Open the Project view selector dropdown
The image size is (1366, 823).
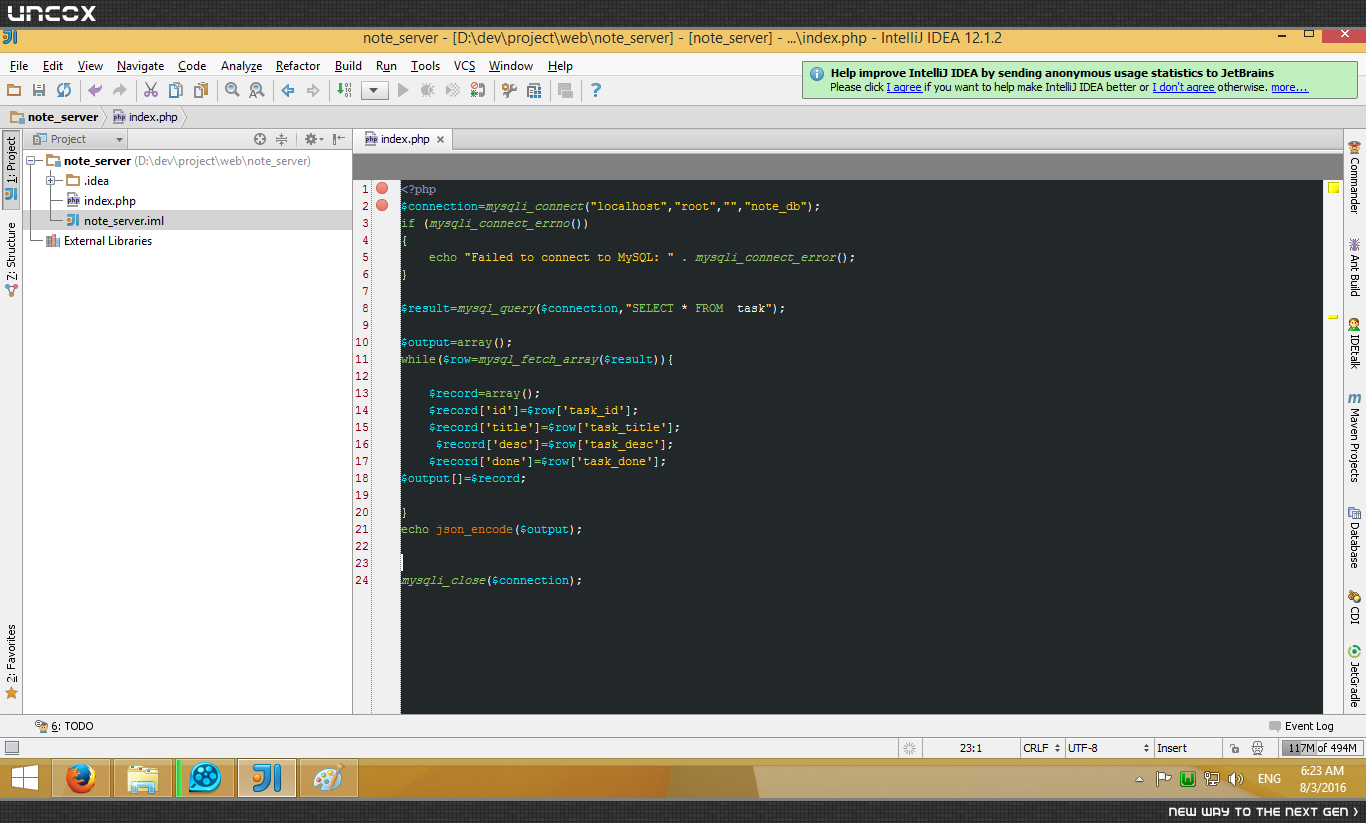click(77, 139)
